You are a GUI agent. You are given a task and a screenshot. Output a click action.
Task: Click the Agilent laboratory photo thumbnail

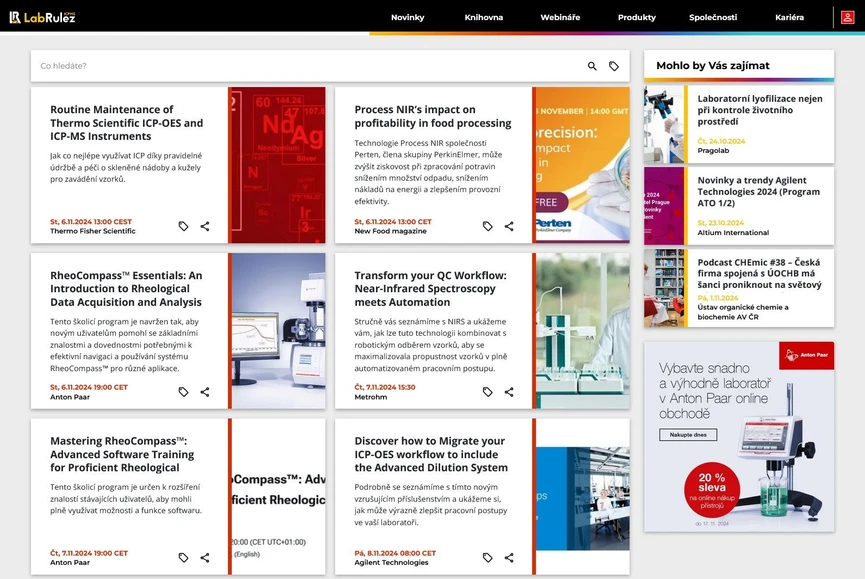pos(583,498)
